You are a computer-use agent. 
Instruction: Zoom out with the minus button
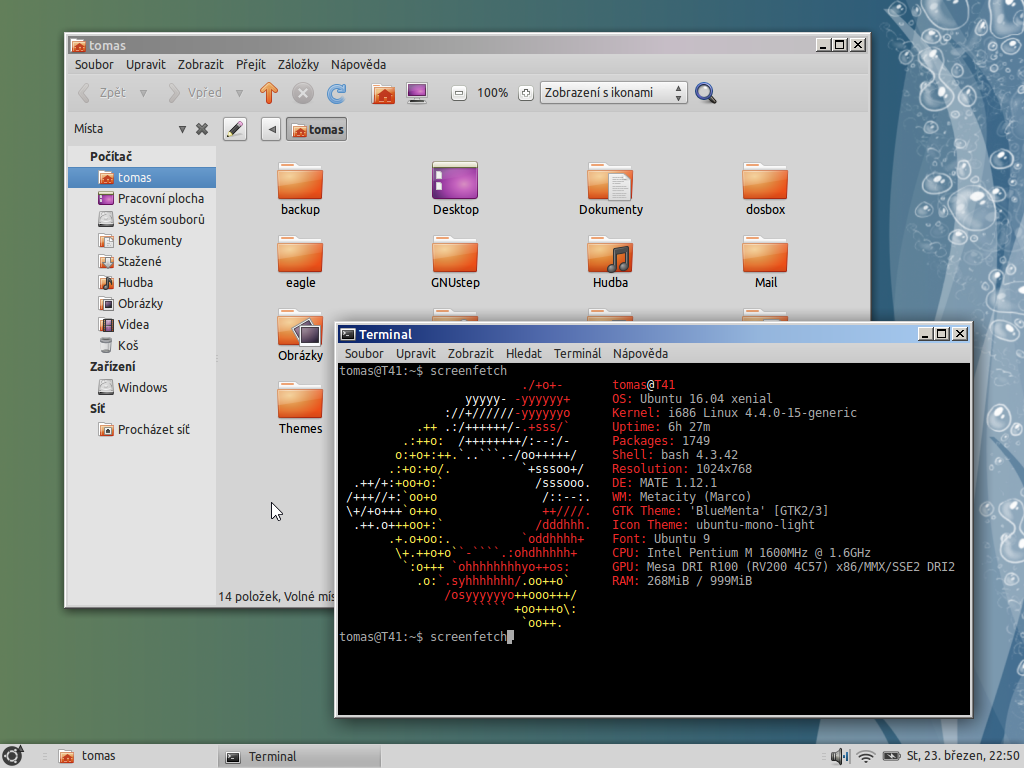(458, 93)
